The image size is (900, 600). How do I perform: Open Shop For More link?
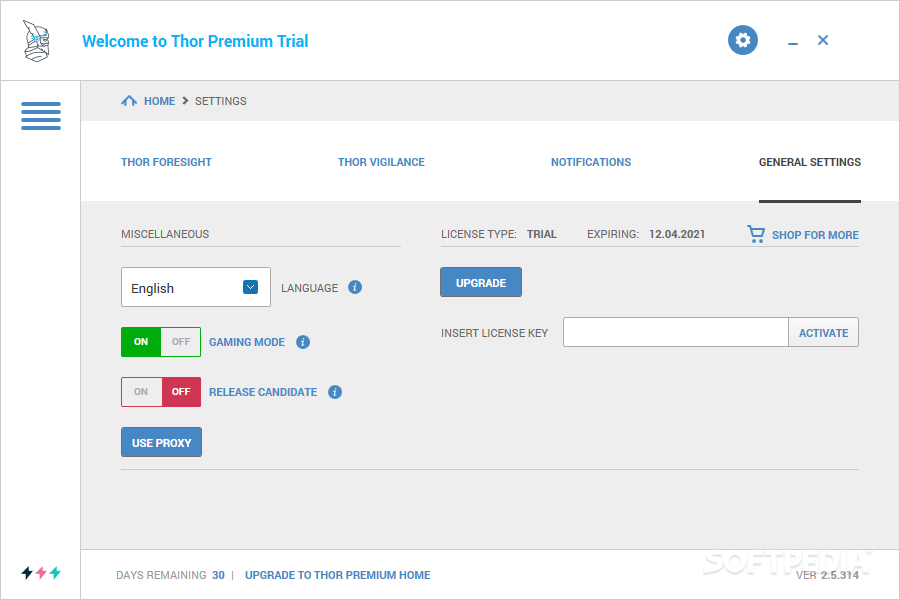(x=815, y=235)
